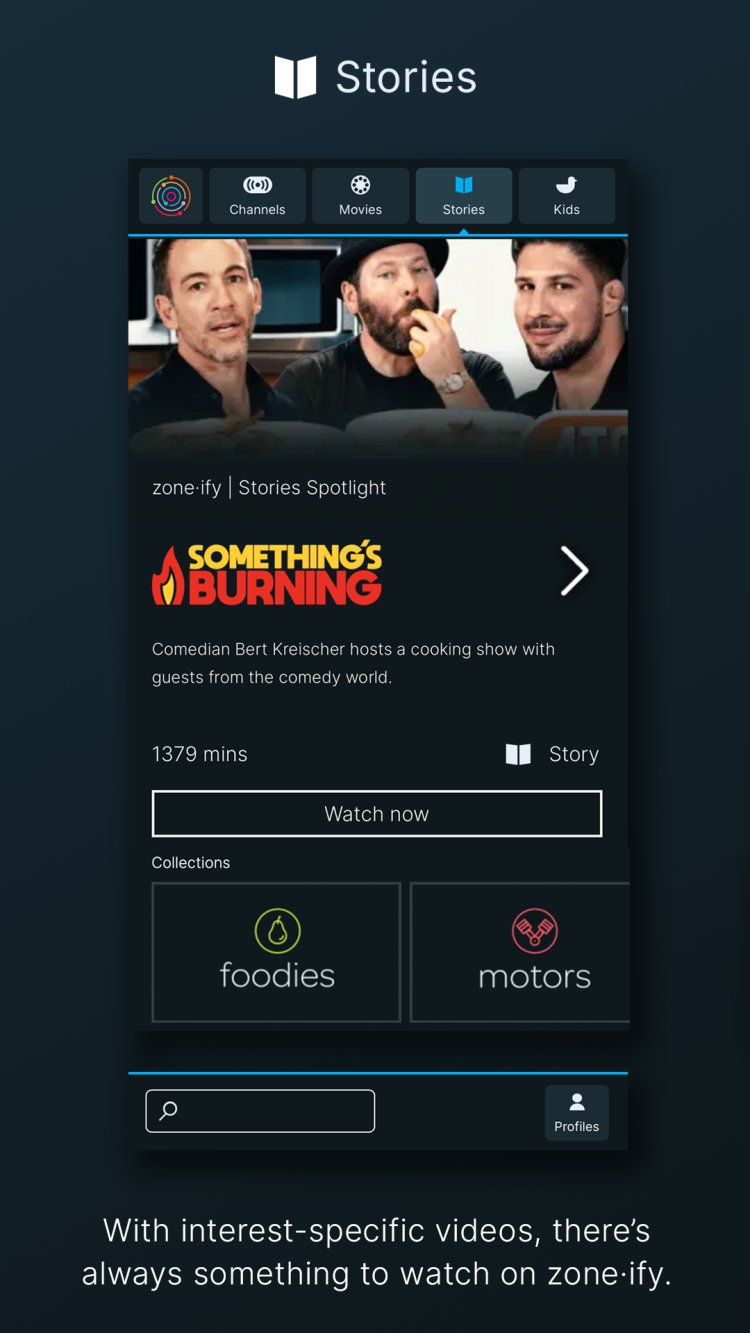Switch to the Movies tab

click(360, 196)
